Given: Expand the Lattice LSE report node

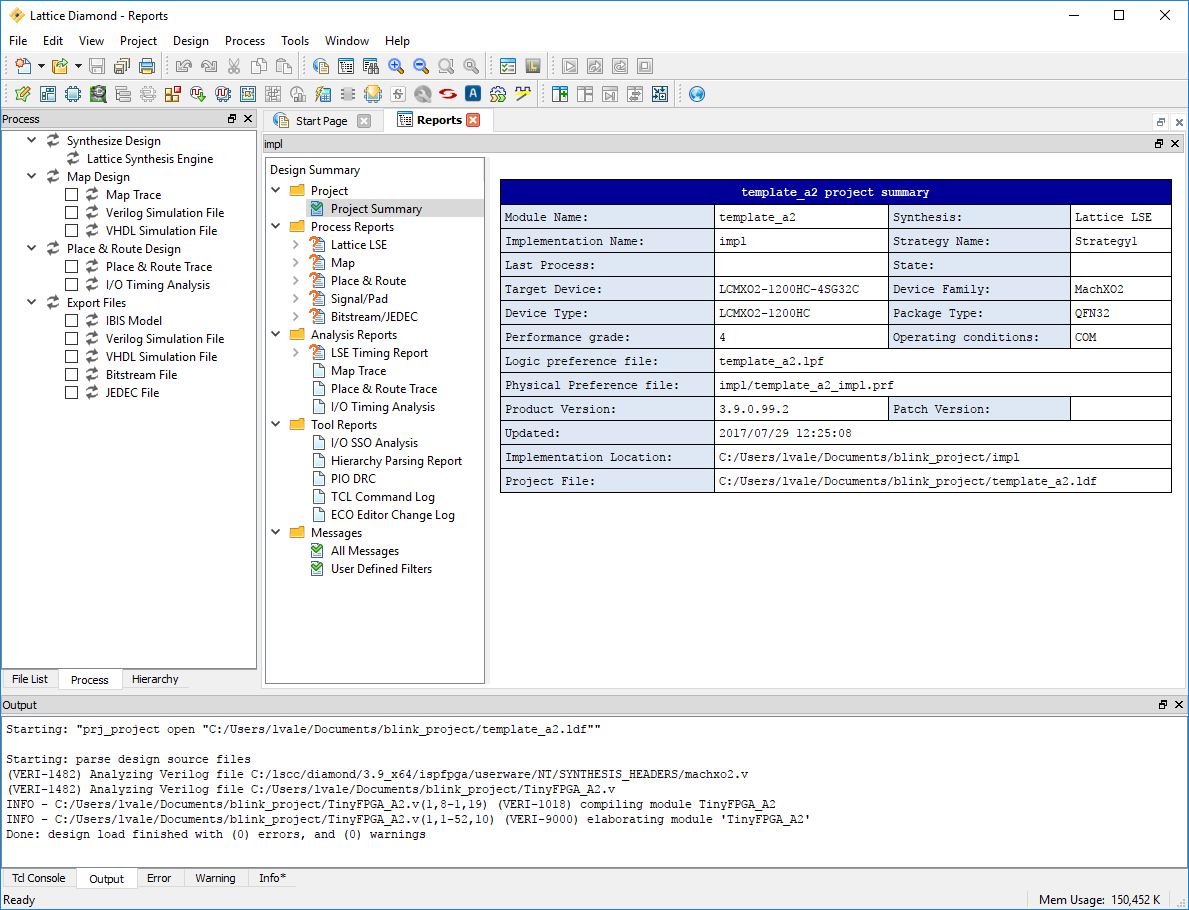Looking at the screenshot, I should pyautogui.click(x=296, y=245).
